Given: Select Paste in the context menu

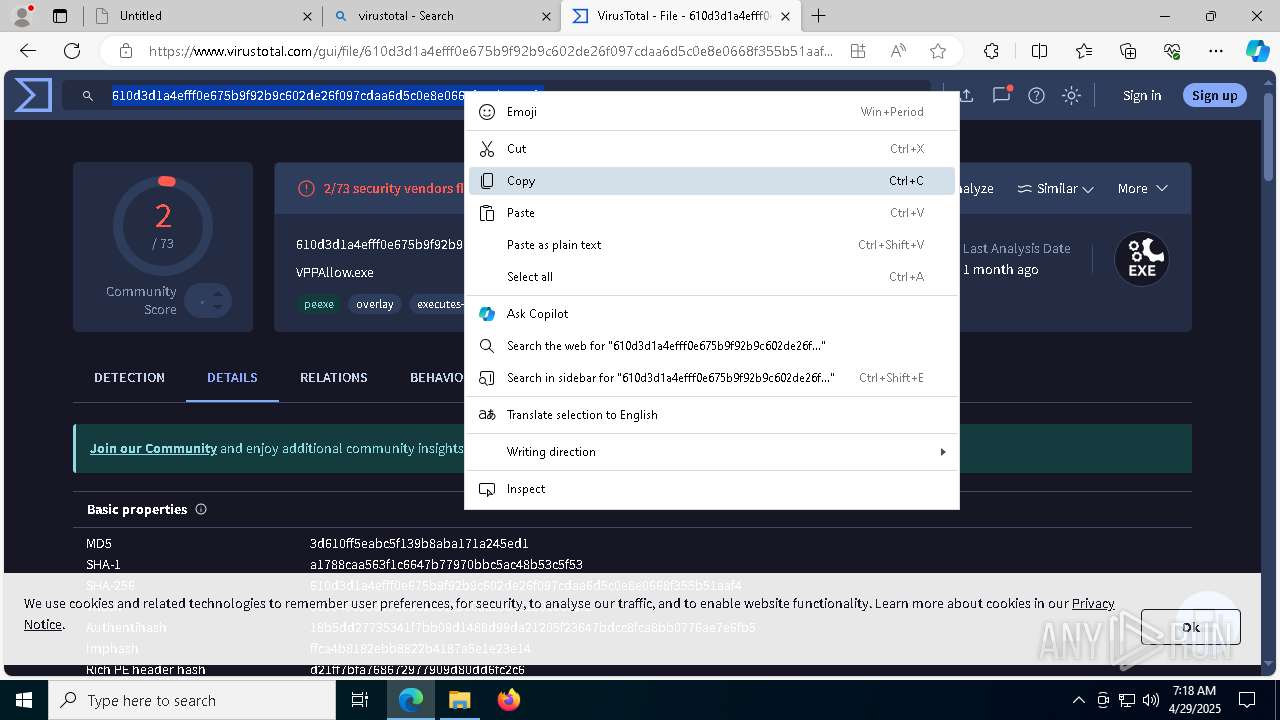Looking at the screenshot, I should coord(712,213).
